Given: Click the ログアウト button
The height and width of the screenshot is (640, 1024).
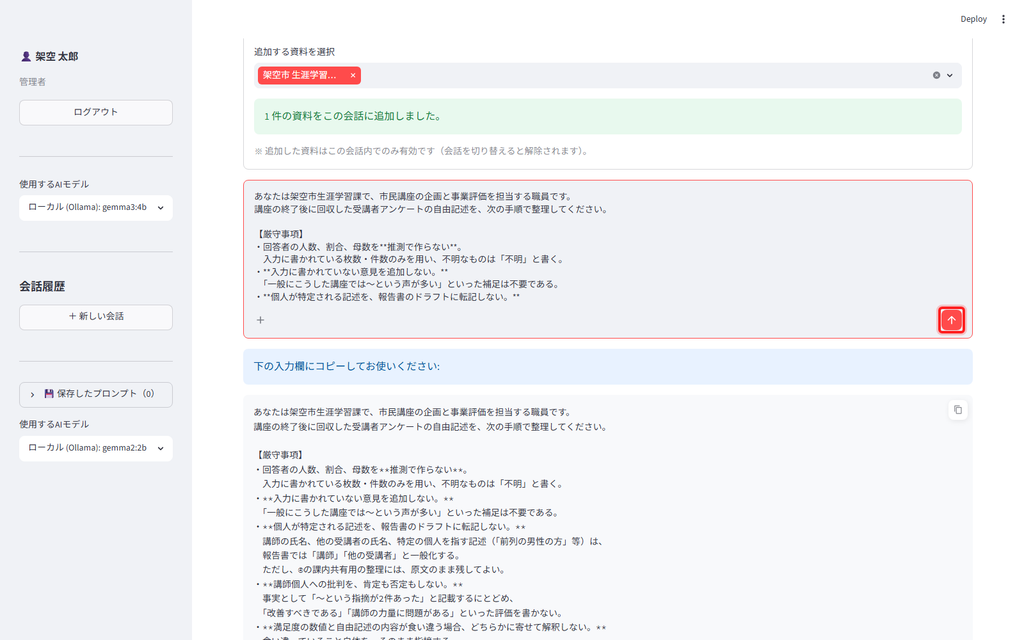Looking at the screenshot, I should tap(96, 112).
